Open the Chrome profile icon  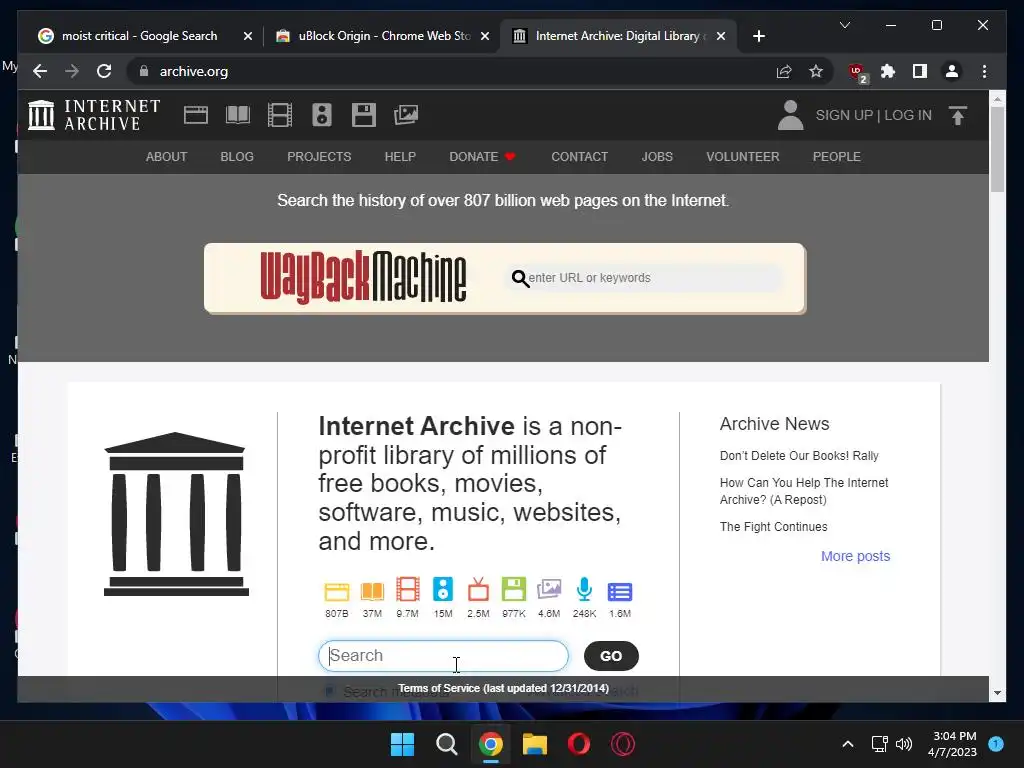pos(952,71)
